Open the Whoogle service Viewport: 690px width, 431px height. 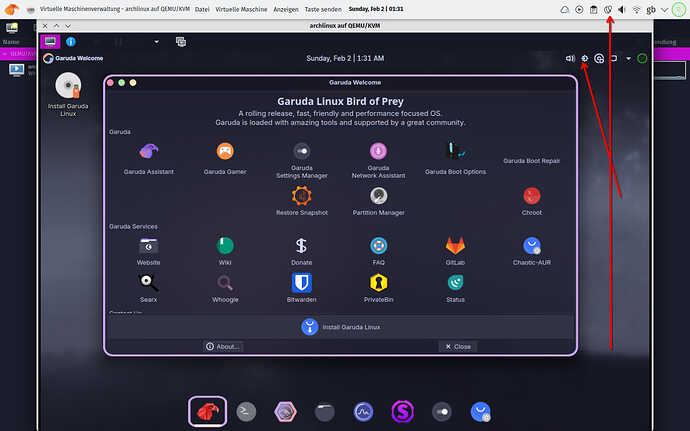(225, 288)
